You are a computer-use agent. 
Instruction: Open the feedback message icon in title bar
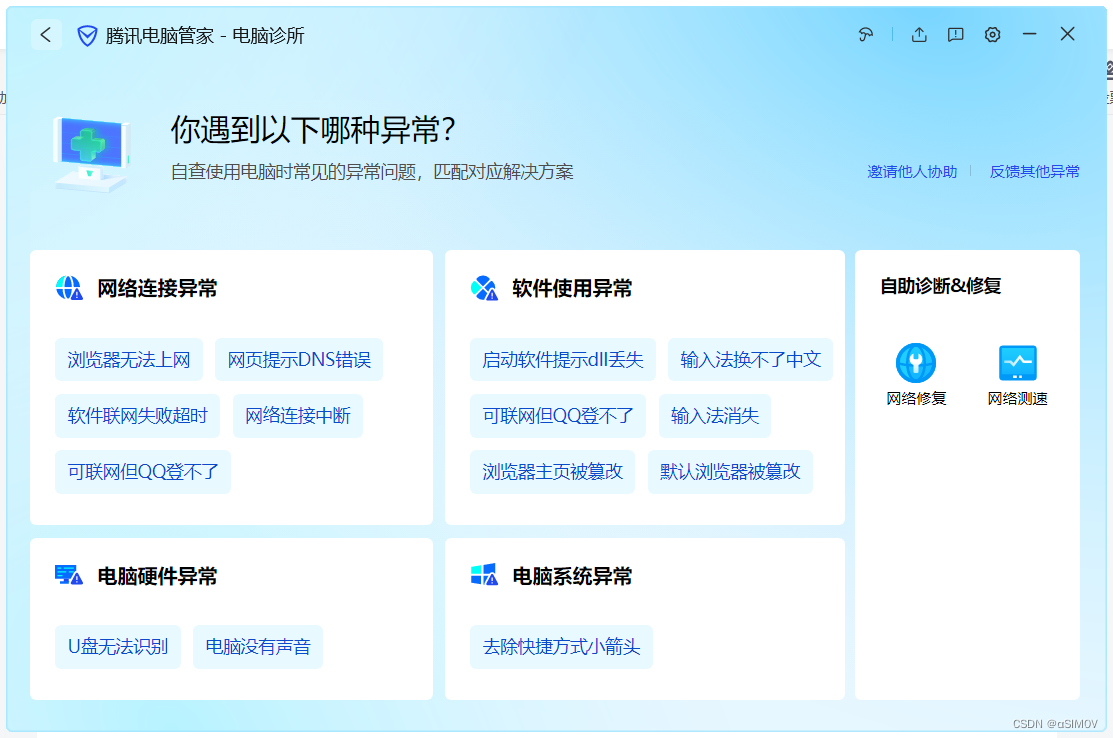[955, 34]
